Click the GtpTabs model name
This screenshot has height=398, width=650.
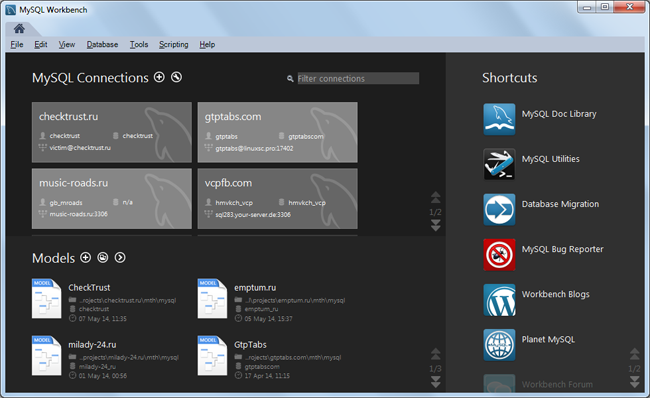coord(250,345)
